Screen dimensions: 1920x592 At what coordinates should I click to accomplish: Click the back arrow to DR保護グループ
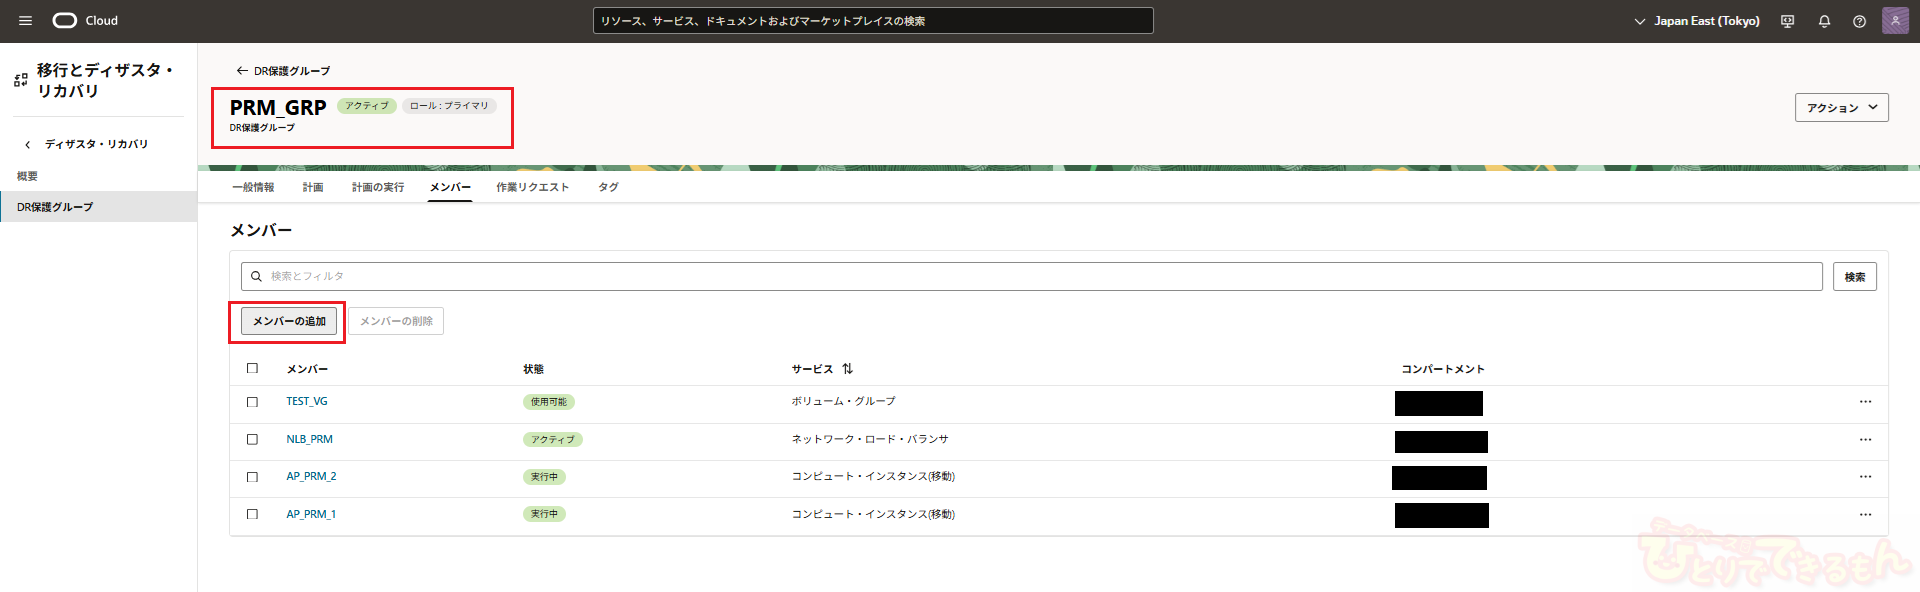242,71
